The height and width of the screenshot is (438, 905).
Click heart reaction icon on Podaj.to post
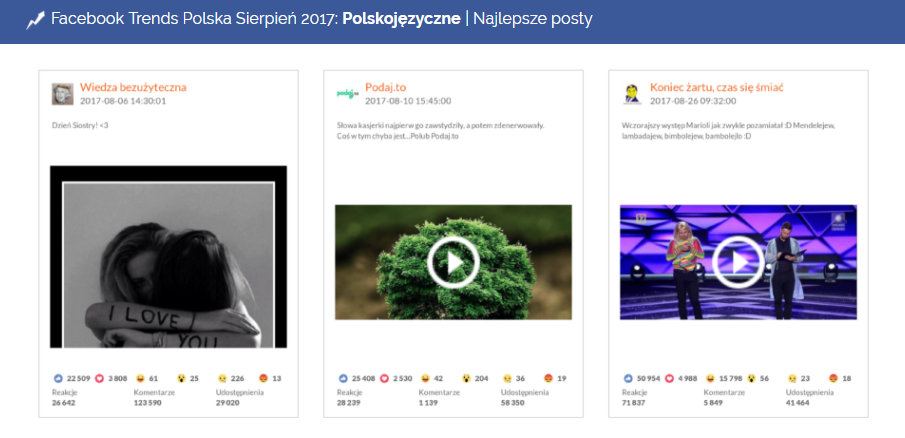coord(384,379)
